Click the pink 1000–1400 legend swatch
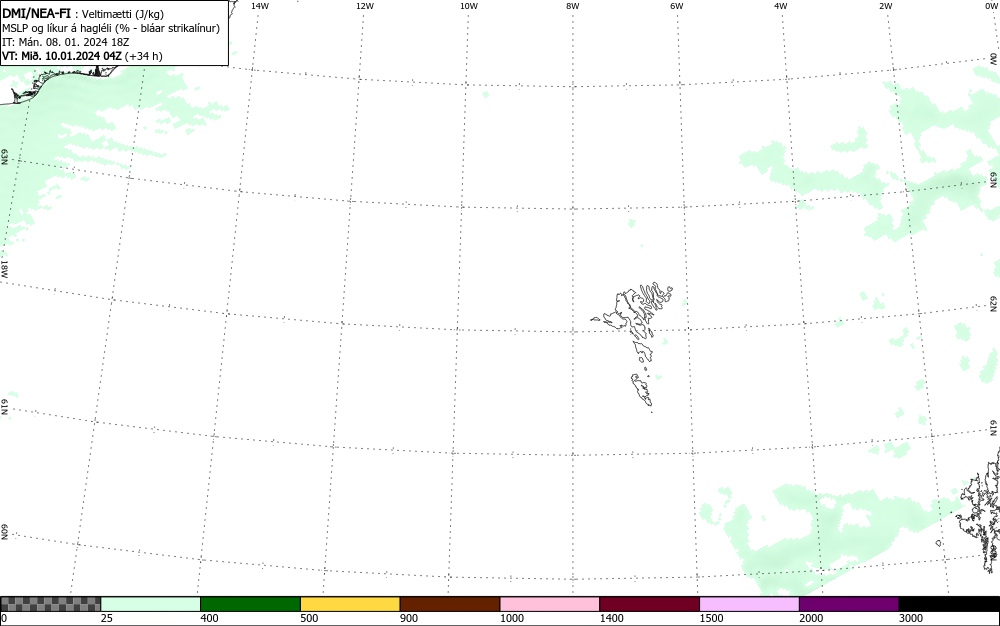The height and width of the screenshot is (626, 1000). (550, 604)
